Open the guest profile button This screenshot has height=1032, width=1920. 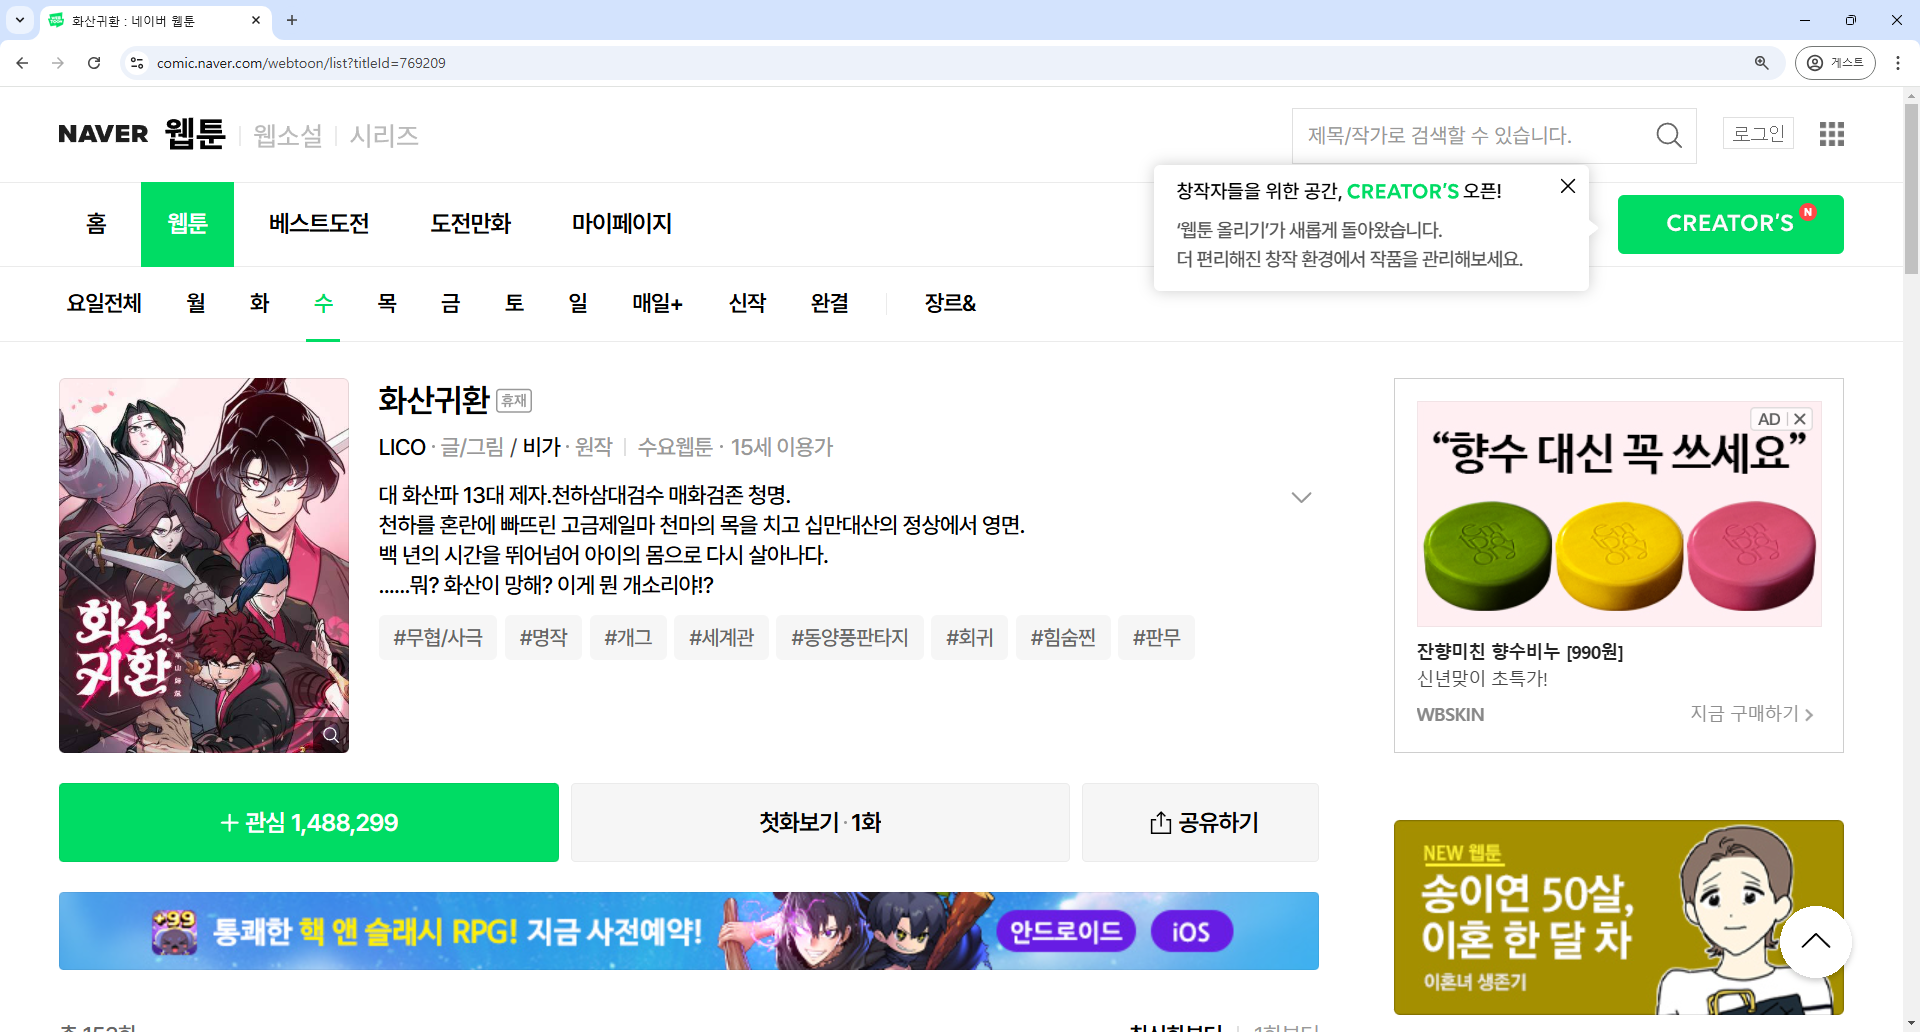(x=1835, y=63)
